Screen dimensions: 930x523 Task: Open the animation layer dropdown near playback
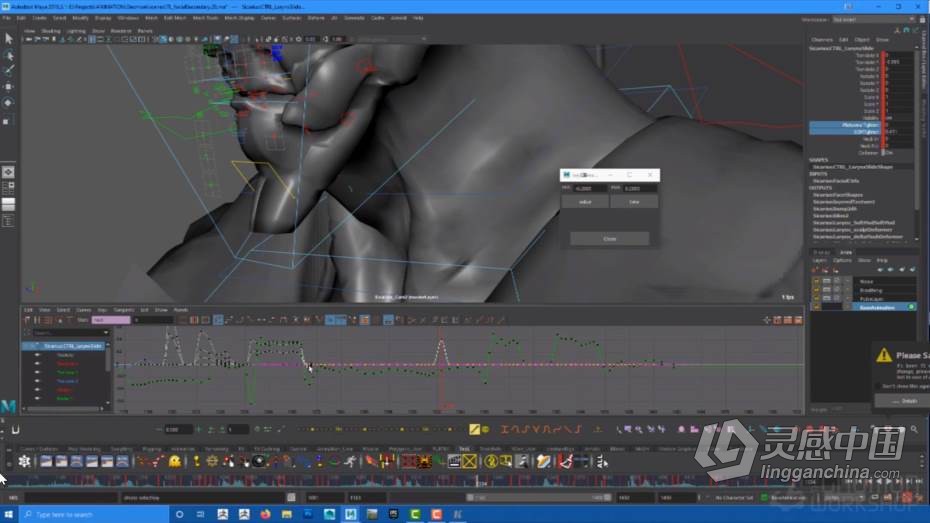pos(789,498)
